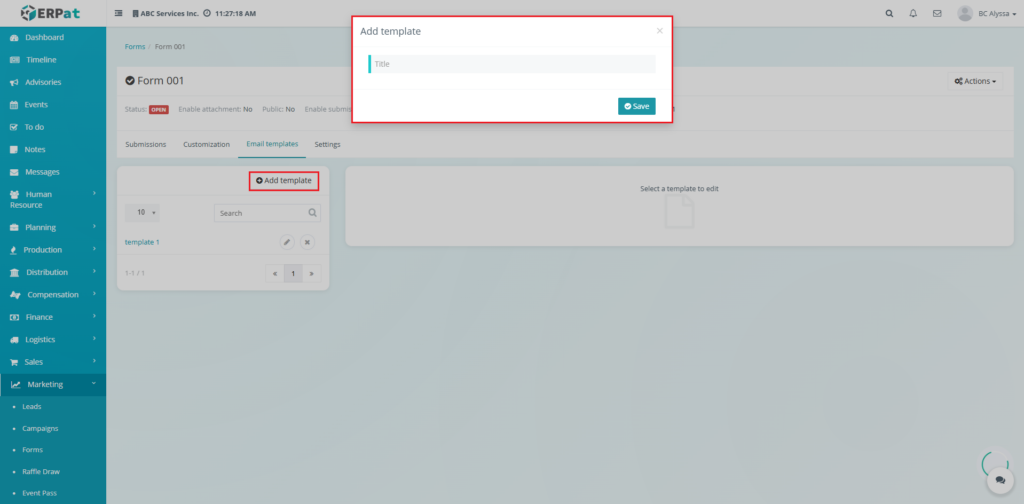Open Campaigns under Marketing
This screenshot has width=1024, height=504.
[40, 428]
